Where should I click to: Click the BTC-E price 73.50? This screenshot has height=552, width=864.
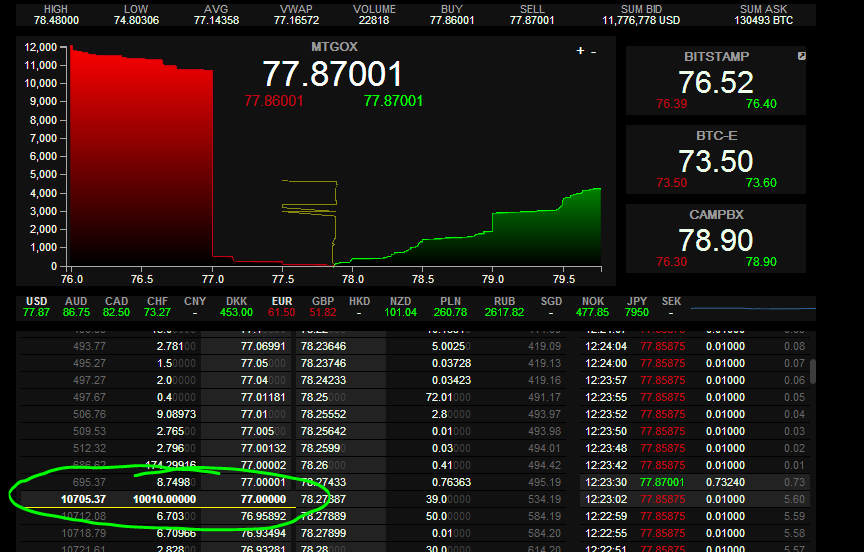coord(716,161)
